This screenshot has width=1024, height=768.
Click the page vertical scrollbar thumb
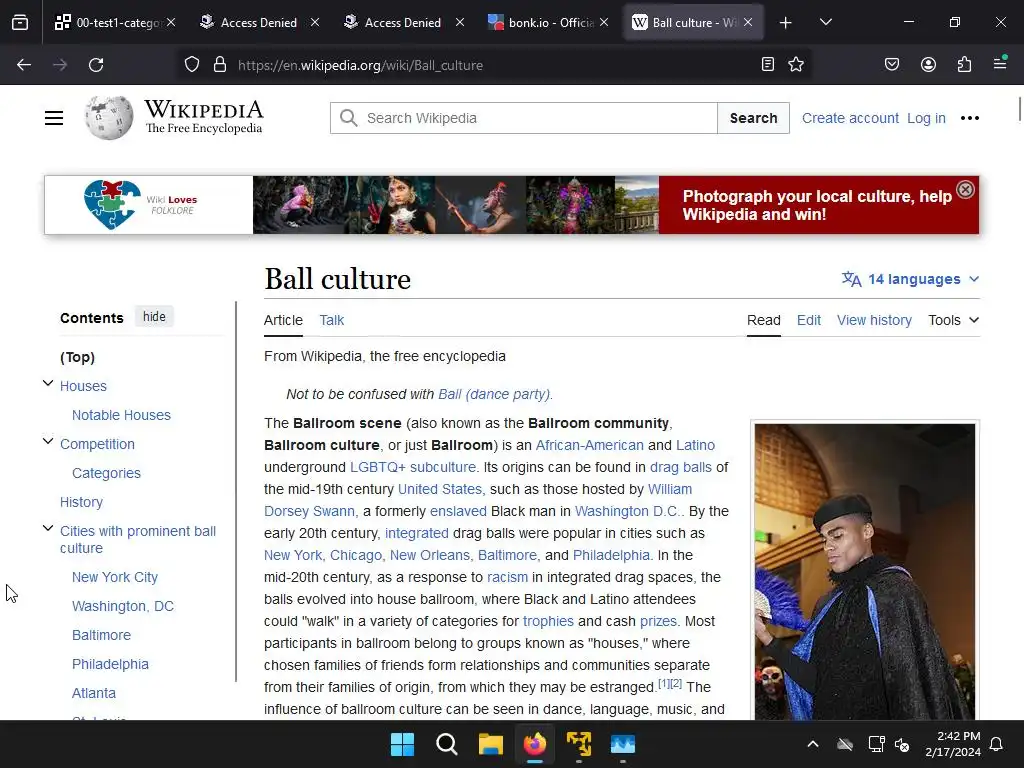pos(1019,108)
